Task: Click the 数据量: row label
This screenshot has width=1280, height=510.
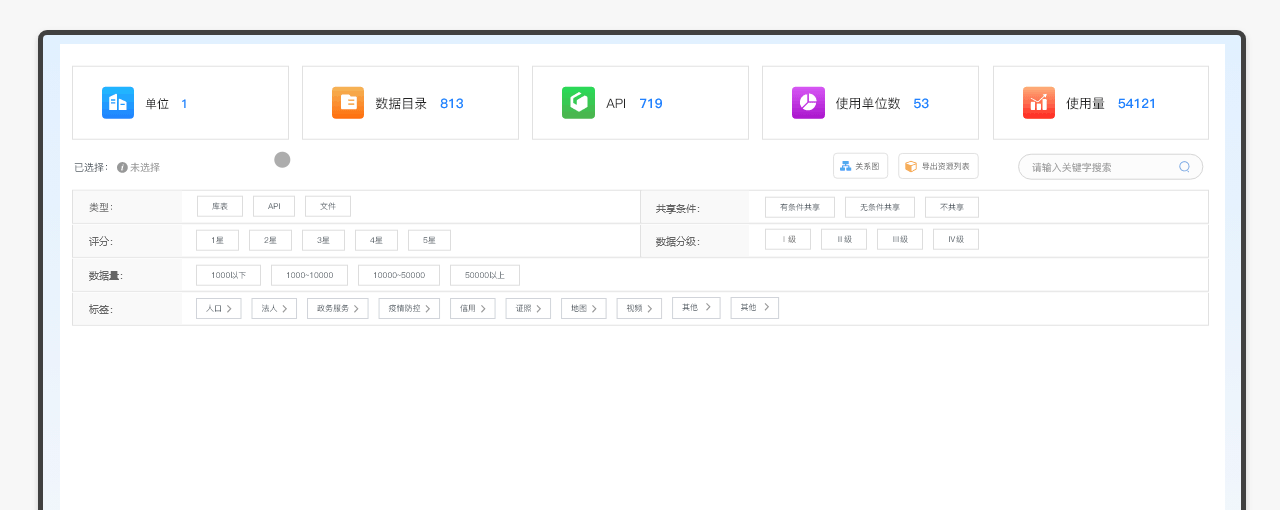Action: click(106, 276)
